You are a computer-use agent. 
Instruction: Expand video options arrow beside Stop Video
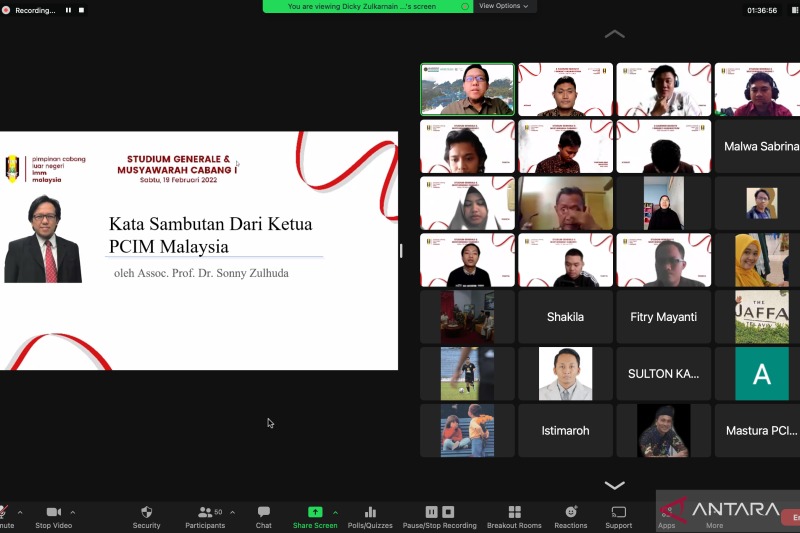[x=72, y=512]
